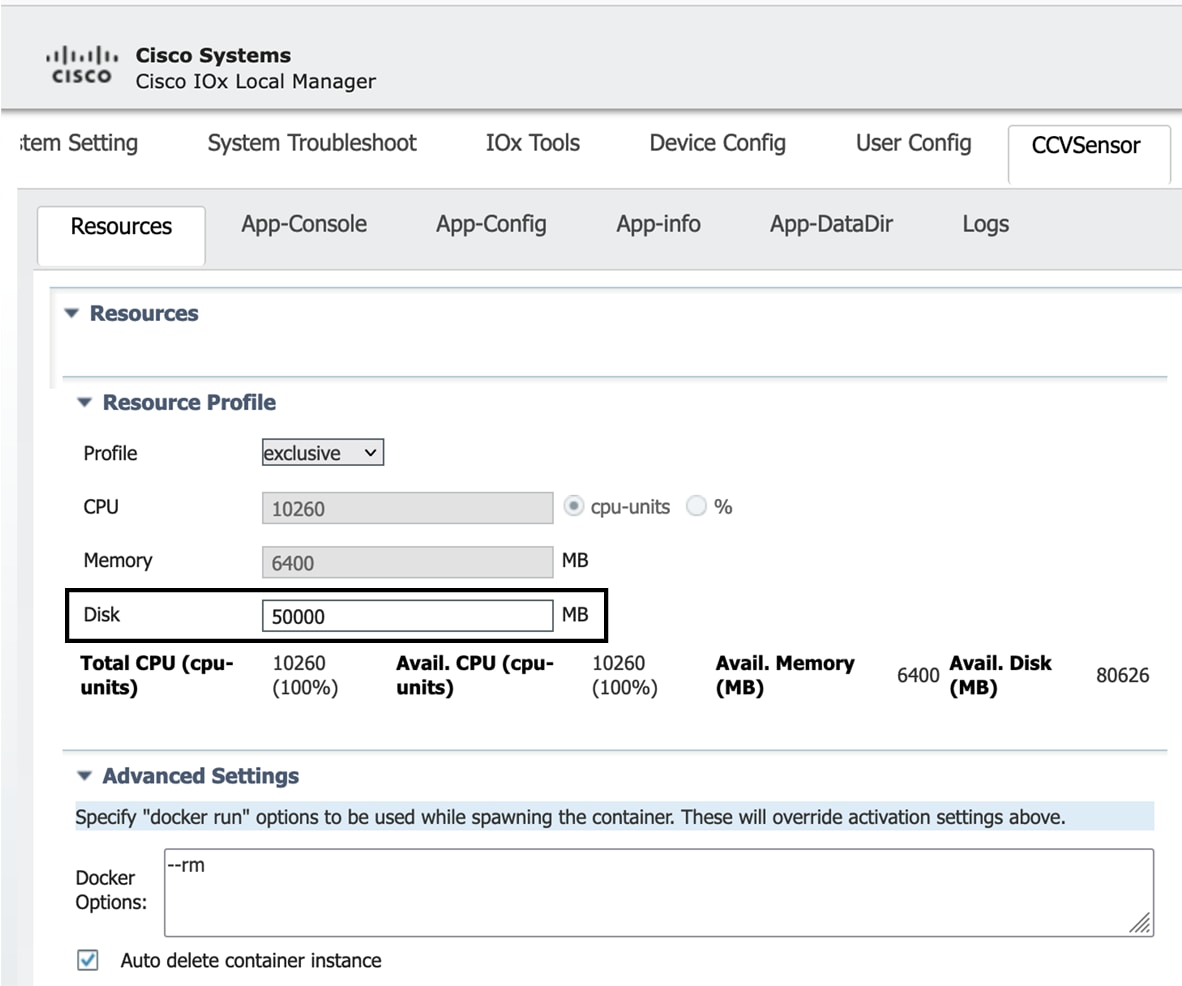Switch to the App-Console tab
This screenshot has height=986, width=1182.
coord(303,224)
